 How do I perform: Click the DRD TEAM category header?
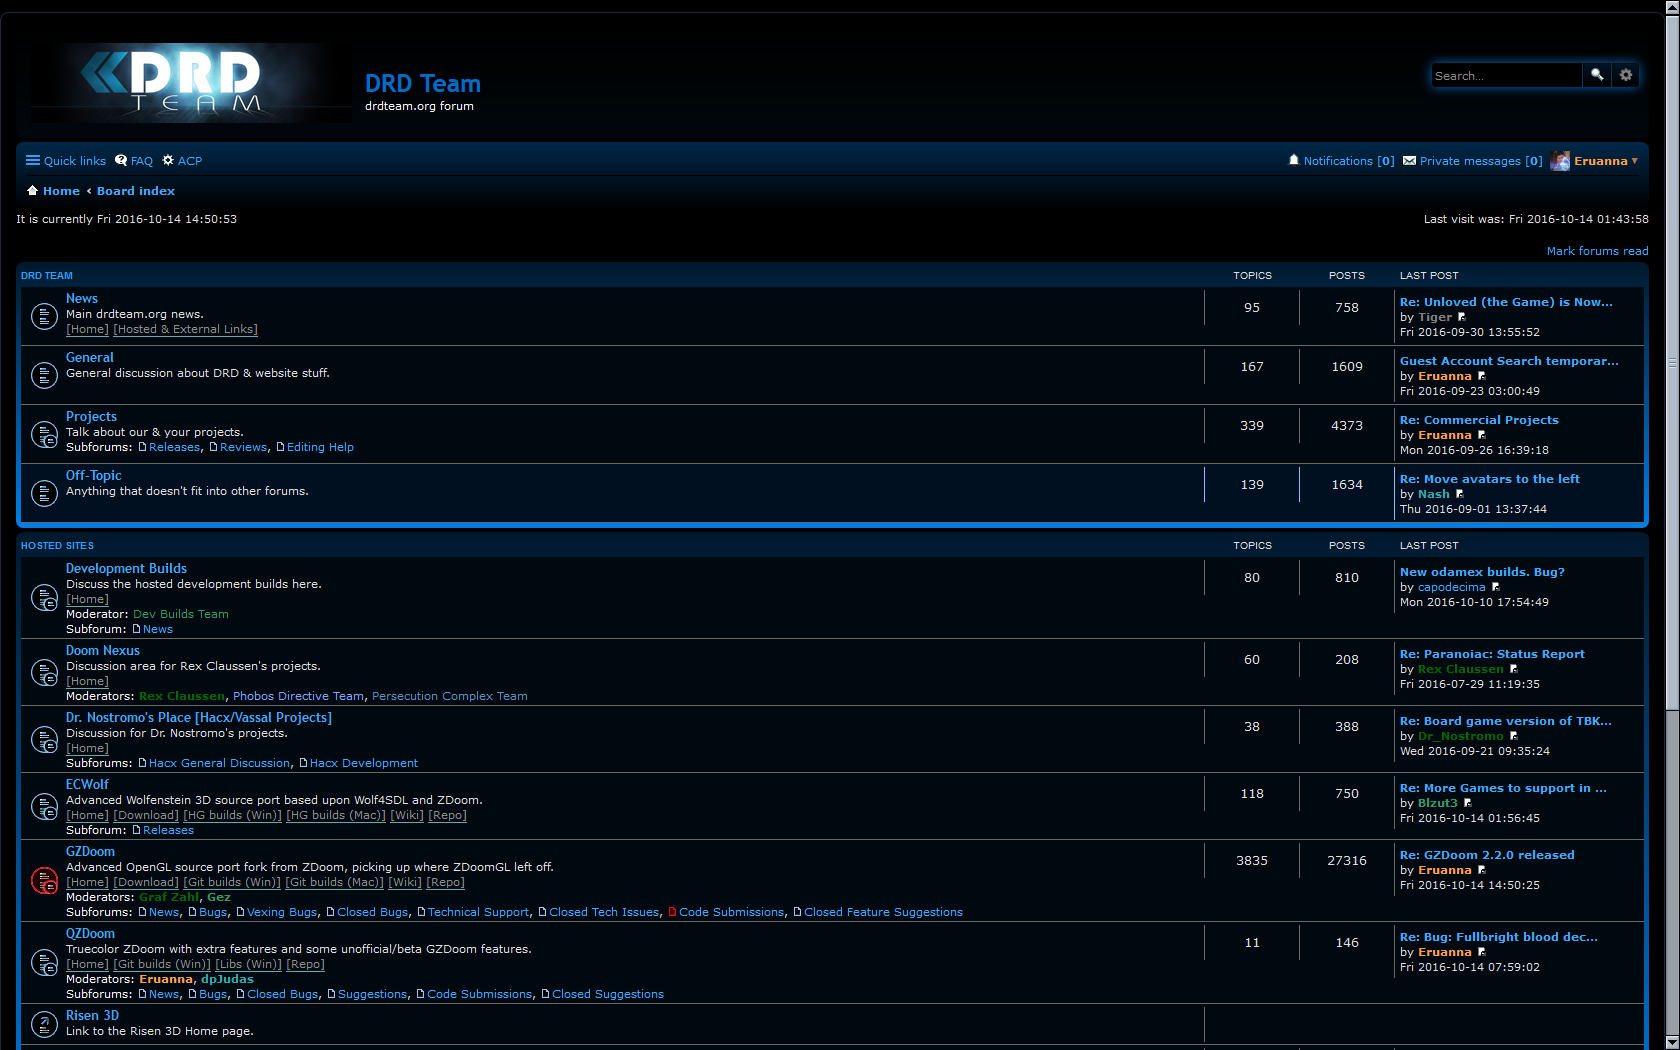click(47, 276)
